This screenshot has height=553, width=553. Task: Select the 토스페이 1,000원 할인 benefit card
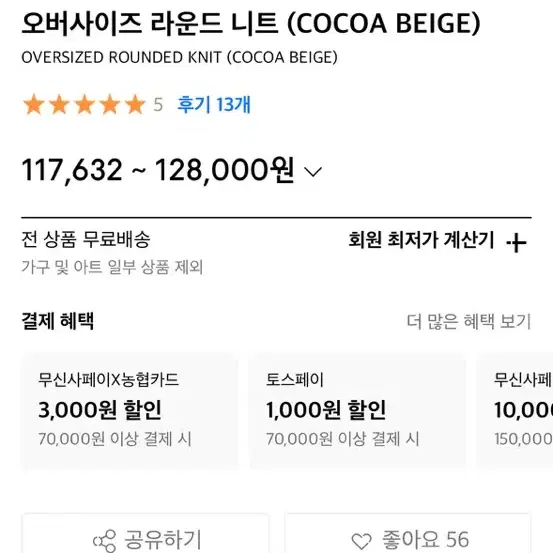[x=358, y=411]
